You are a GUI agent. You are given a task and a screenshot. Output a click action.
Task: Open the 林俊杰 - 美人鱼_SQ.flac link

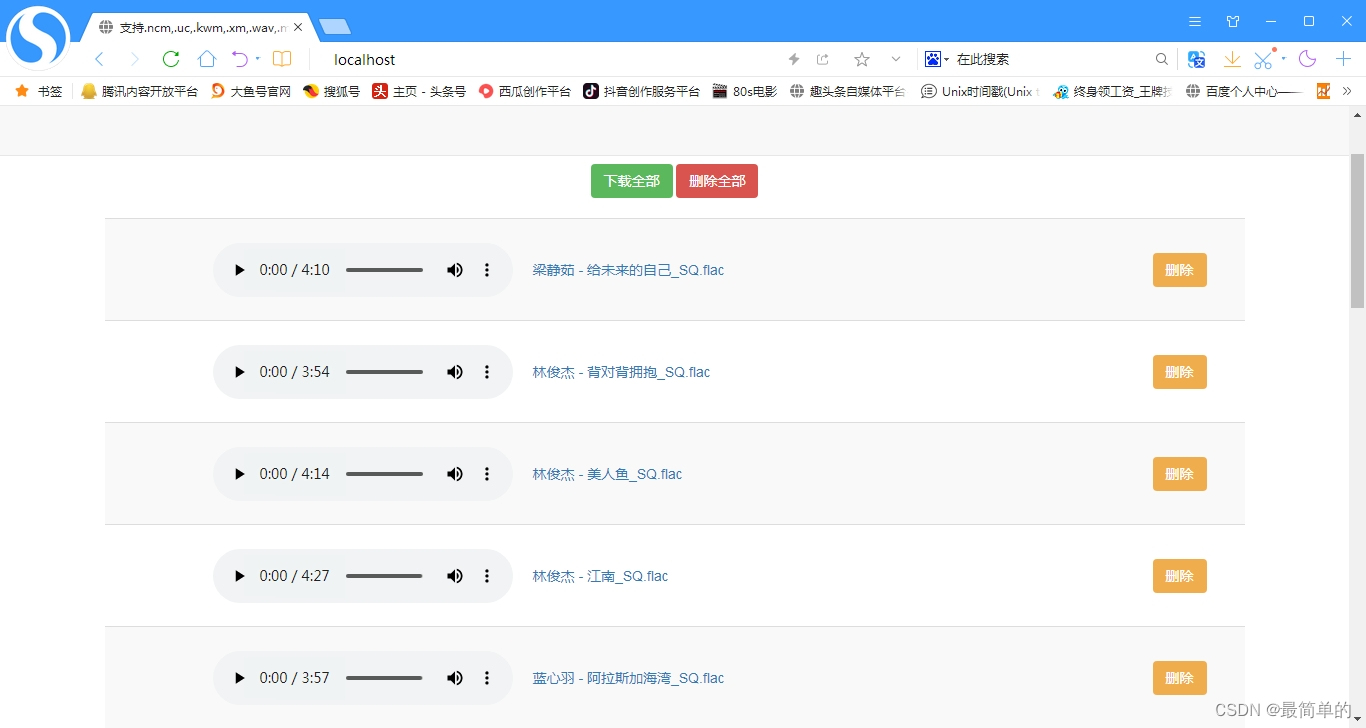pos(608,473)
